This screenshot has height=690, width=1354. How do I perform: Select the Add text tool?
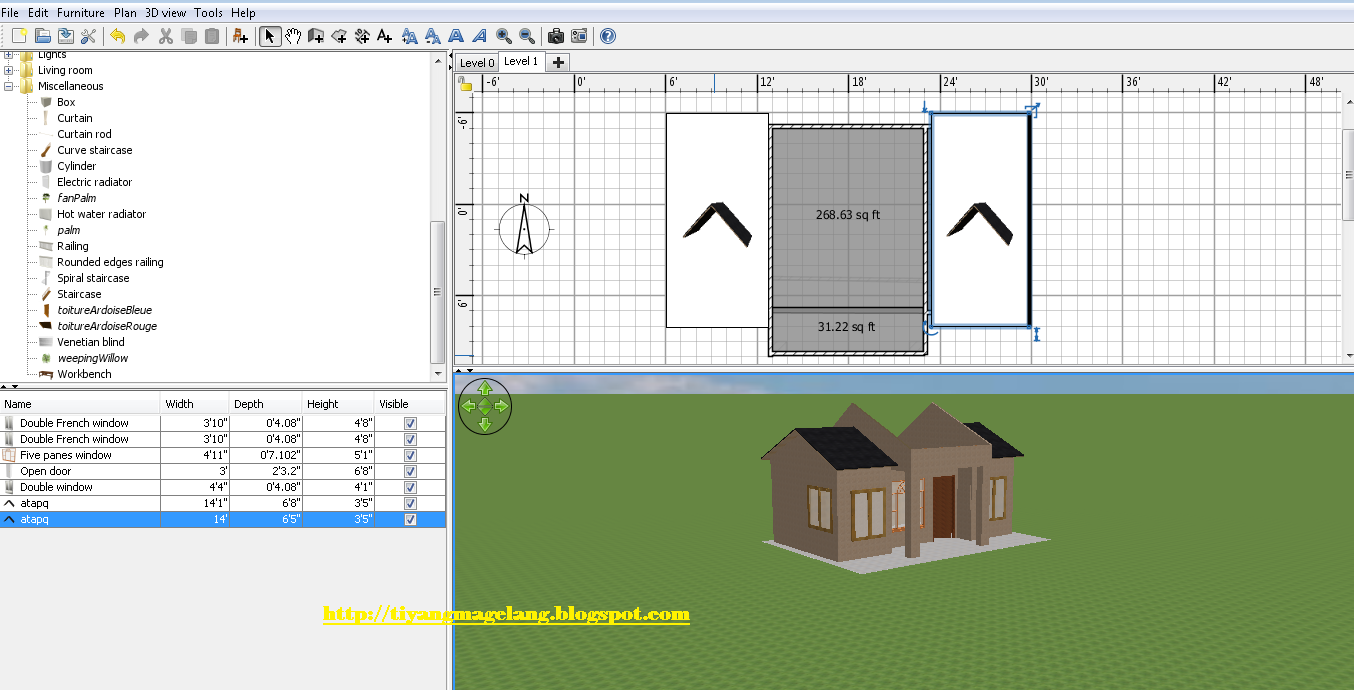coord(385,36)
